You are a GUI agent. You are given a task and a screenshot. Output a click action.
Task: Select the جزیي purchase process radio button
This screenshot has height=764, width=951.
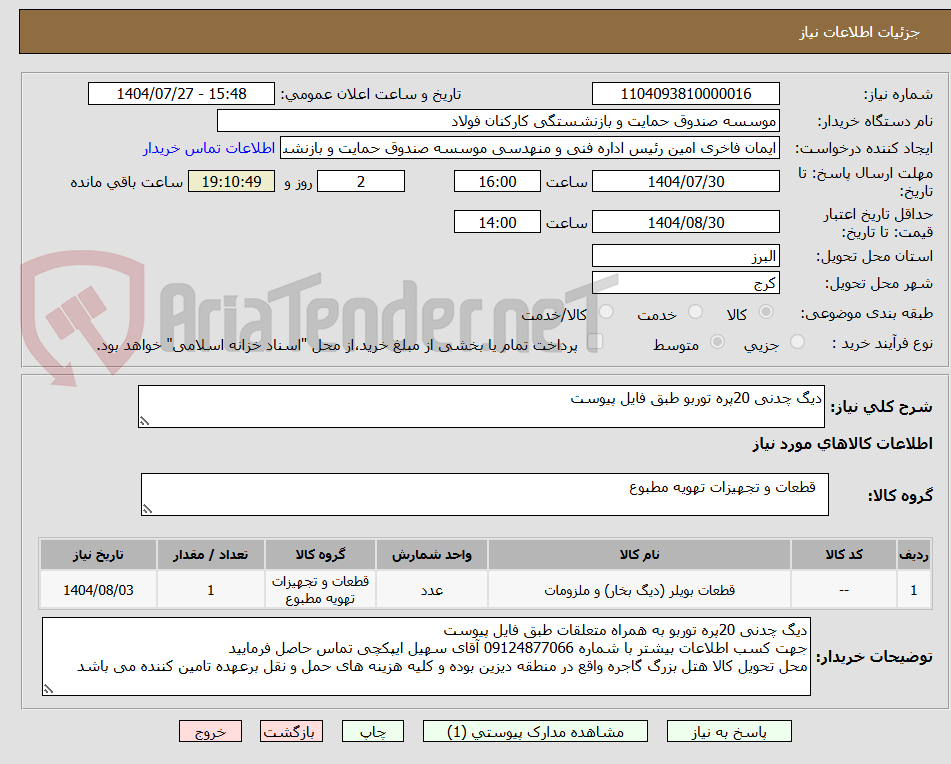click(796, 343)
